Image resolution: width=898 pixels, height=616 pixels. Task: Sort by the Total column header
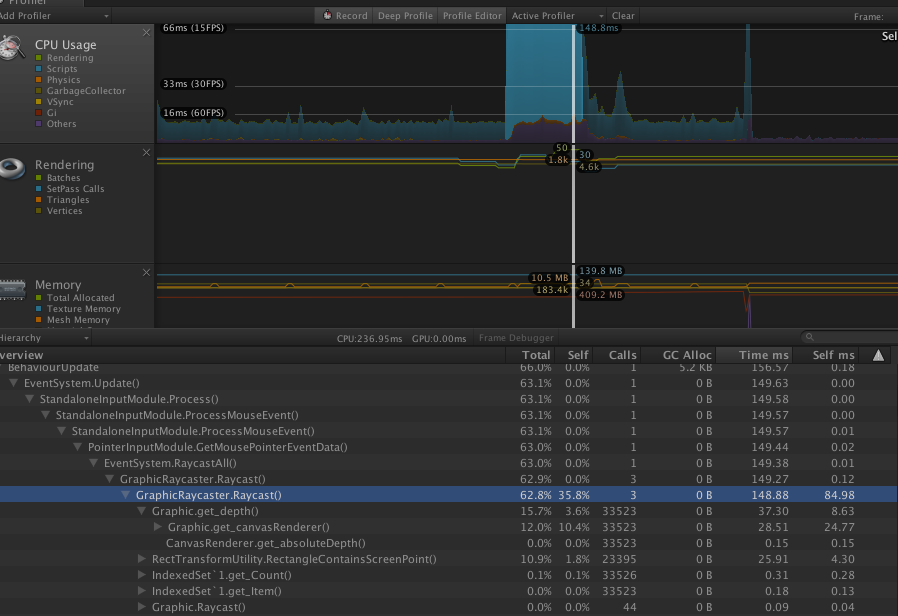529,355
